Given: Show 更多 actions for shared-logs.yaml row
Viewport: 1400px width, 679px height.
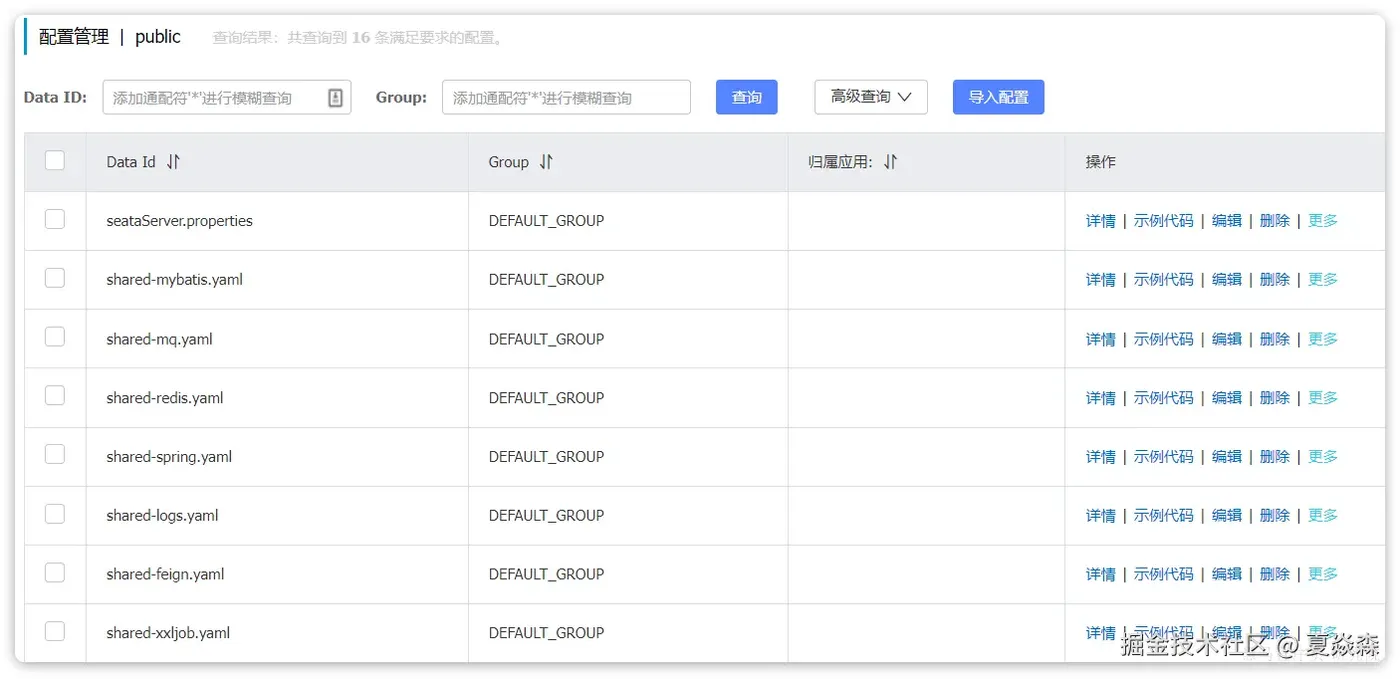Looking at the screenshot, I should pos(1322,515).
